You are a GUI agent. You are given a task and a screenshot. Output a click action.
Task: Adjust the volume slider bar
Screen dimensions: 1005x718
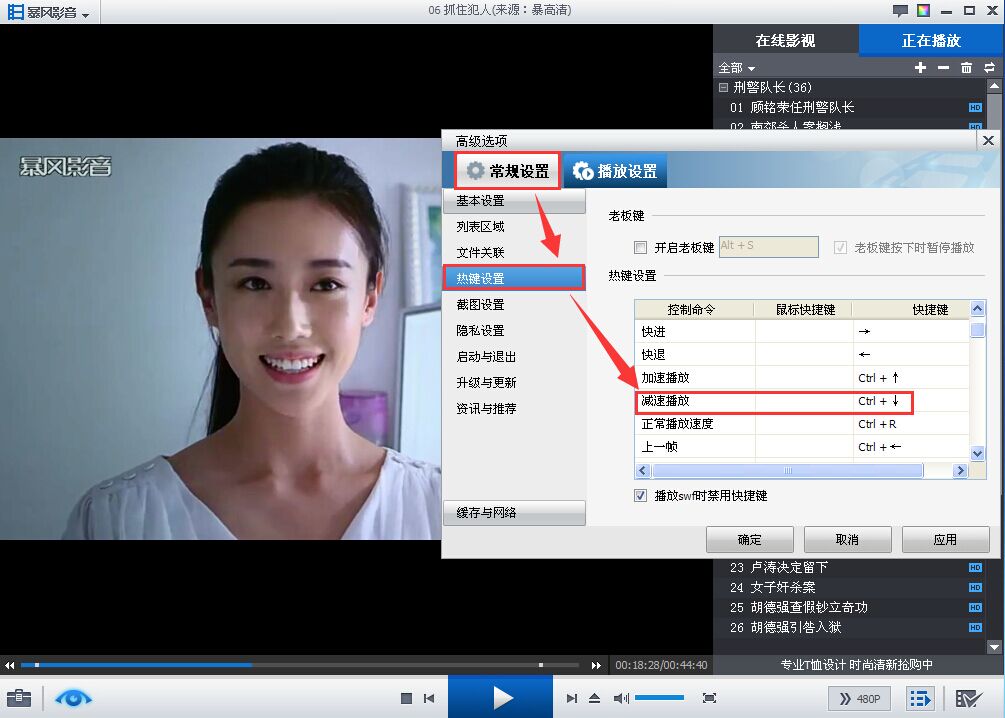[660, 697]
